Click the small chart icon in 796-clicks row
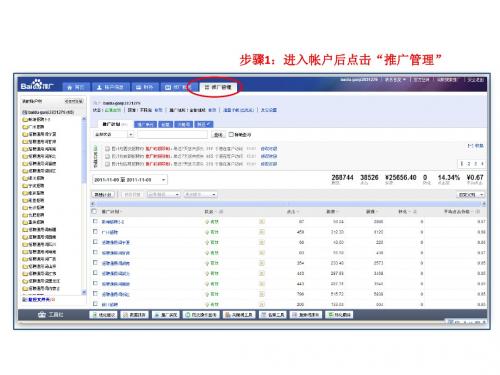 click(x=262, y=294)
